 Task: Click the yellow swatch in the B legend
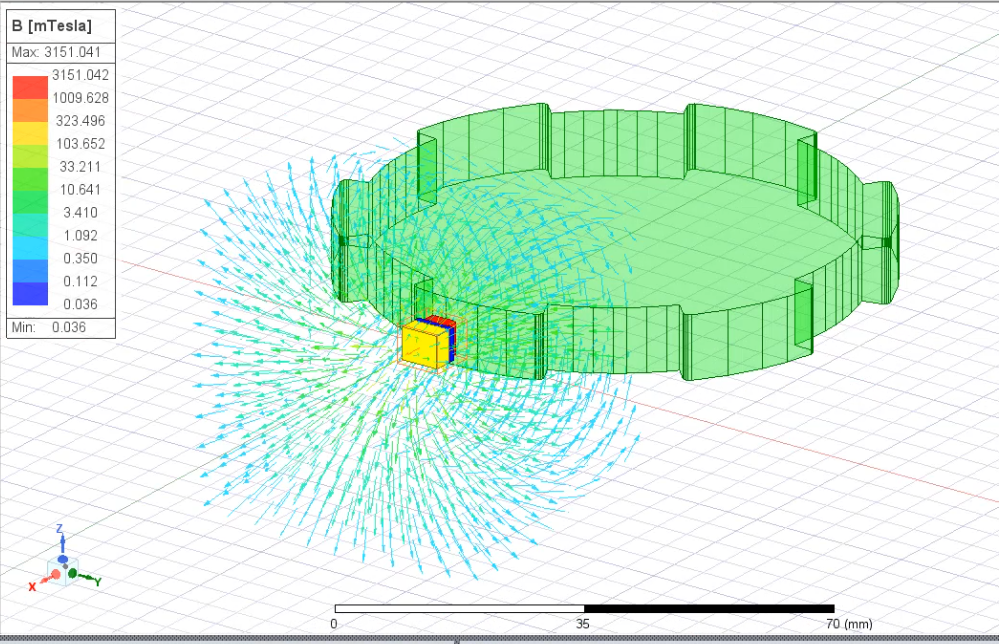tap(30, 133)
